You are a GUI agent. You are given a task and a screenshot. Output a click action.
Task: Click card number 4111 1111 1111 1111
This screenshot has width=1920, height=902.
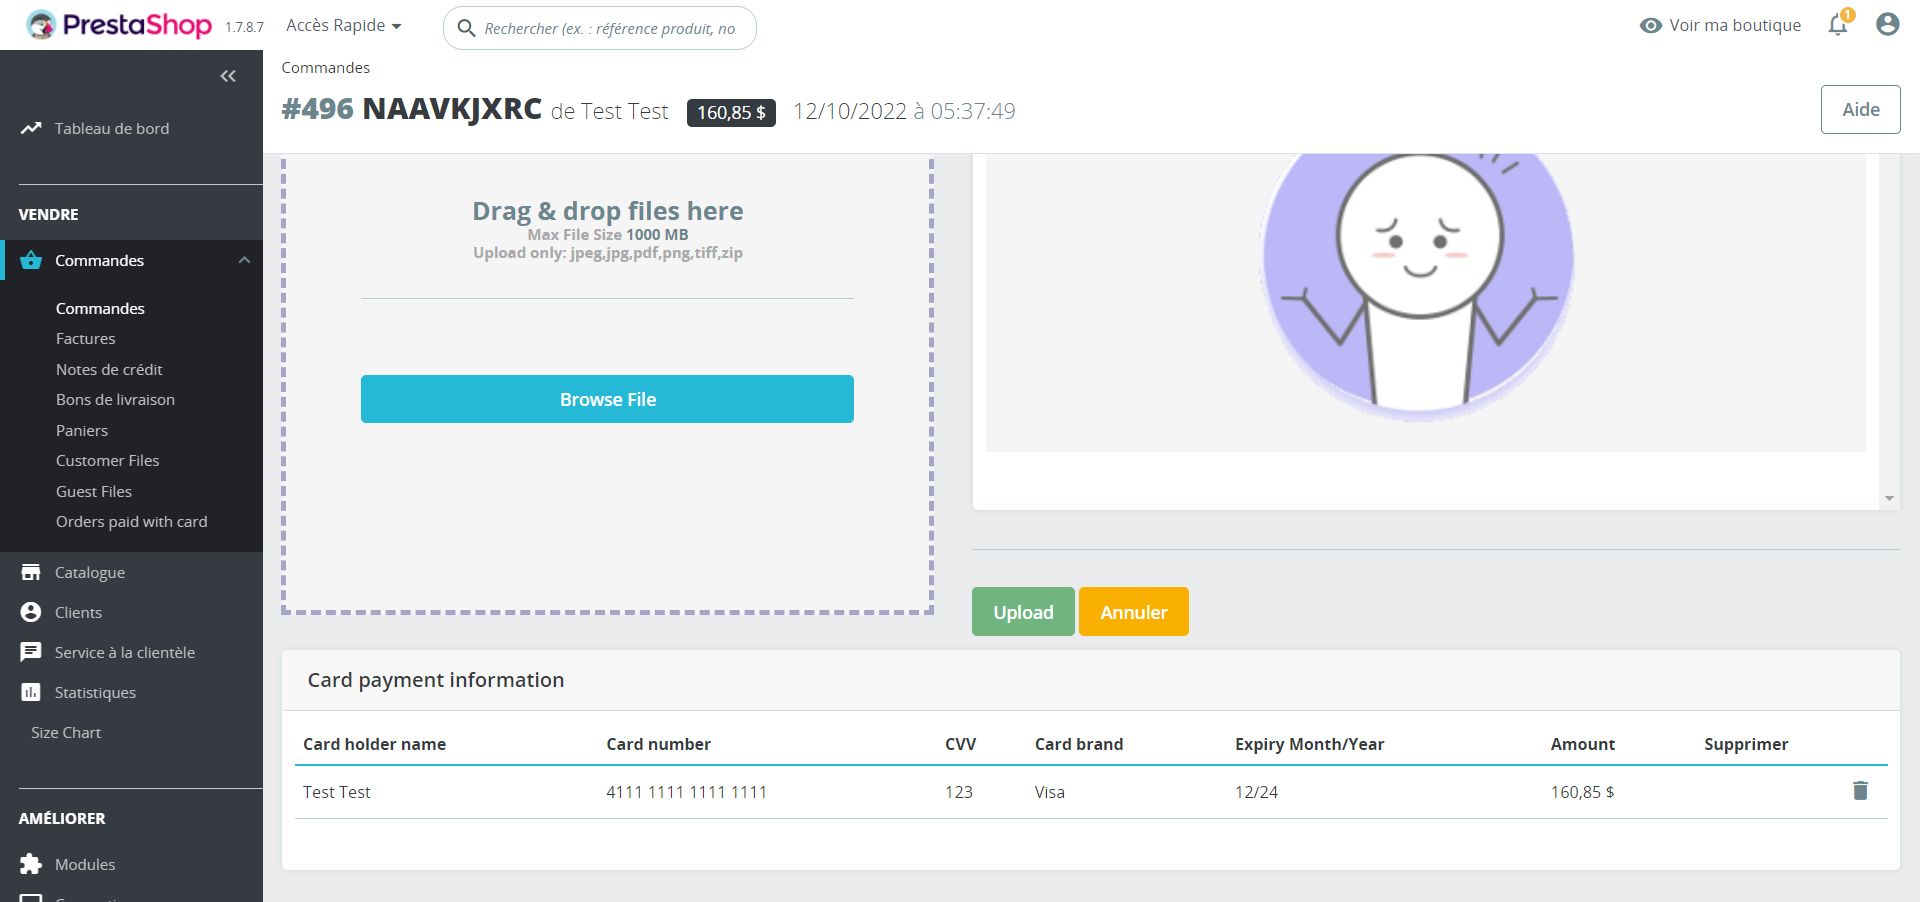click(686, 792)
